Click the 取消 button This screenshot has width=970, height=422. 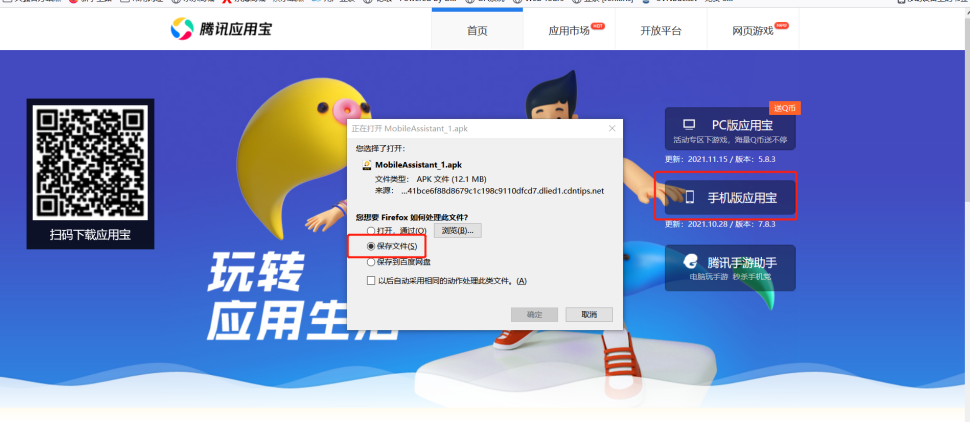(x=589, y=314)
